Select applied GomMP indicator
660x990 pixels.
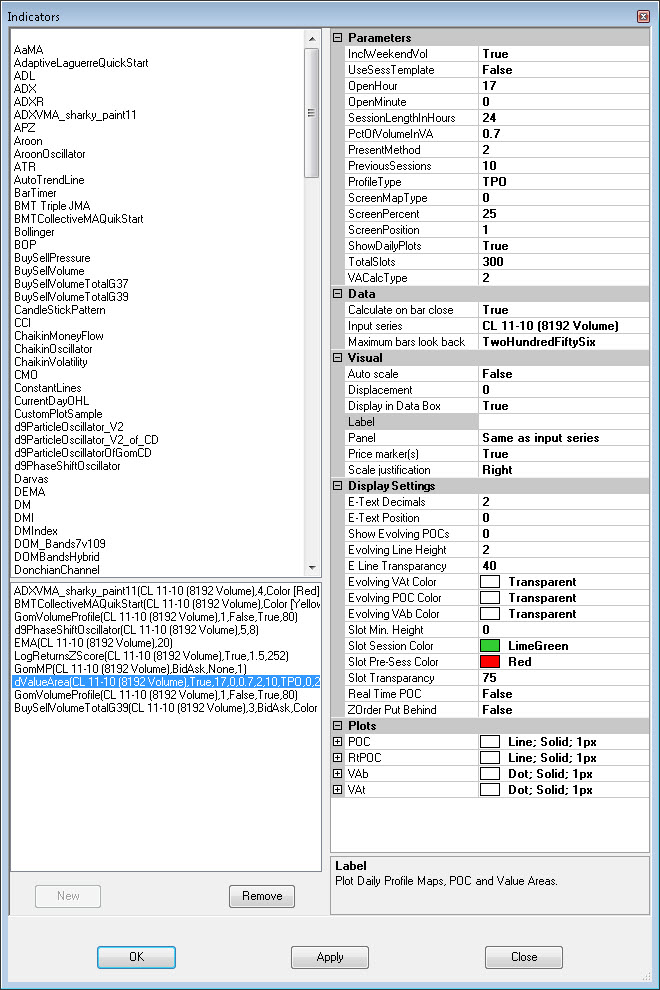[x=130, y=669]
